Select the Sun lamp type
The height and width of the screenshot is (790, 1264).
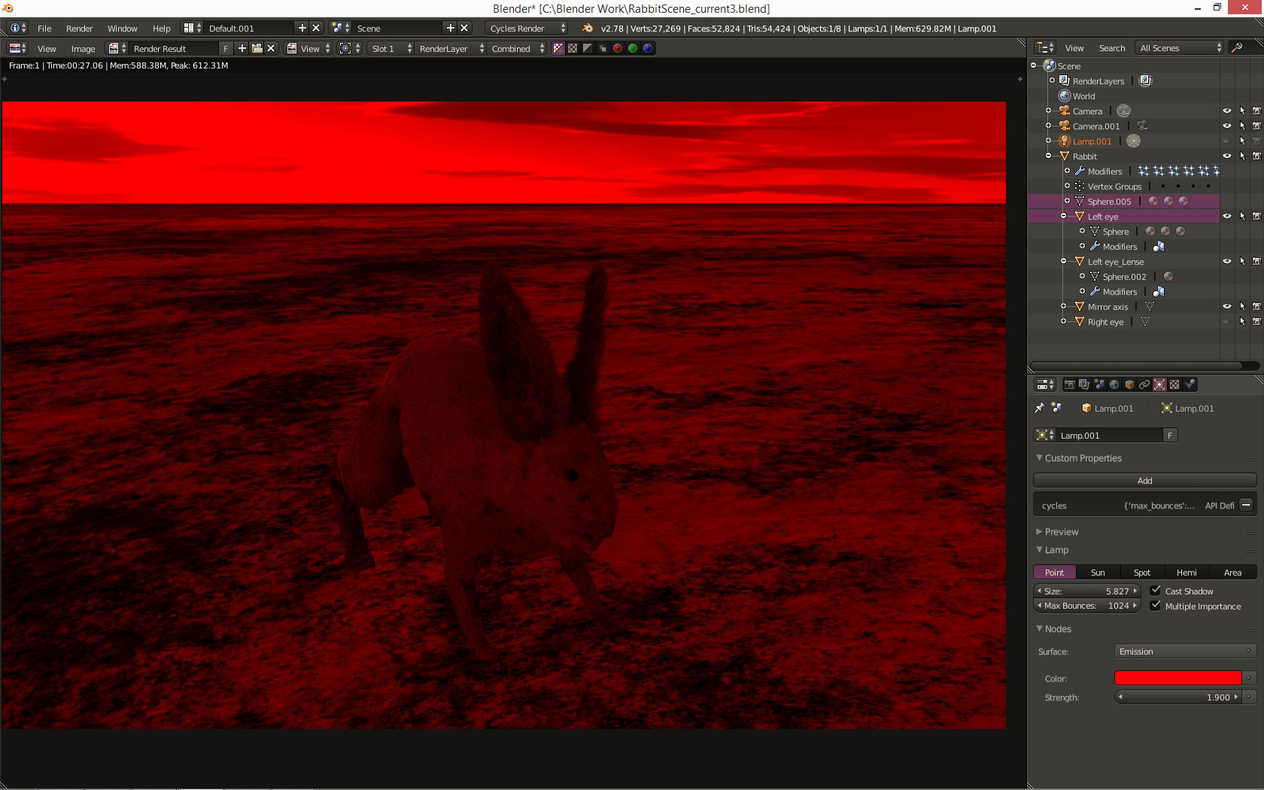click(x=1098, y=572)
